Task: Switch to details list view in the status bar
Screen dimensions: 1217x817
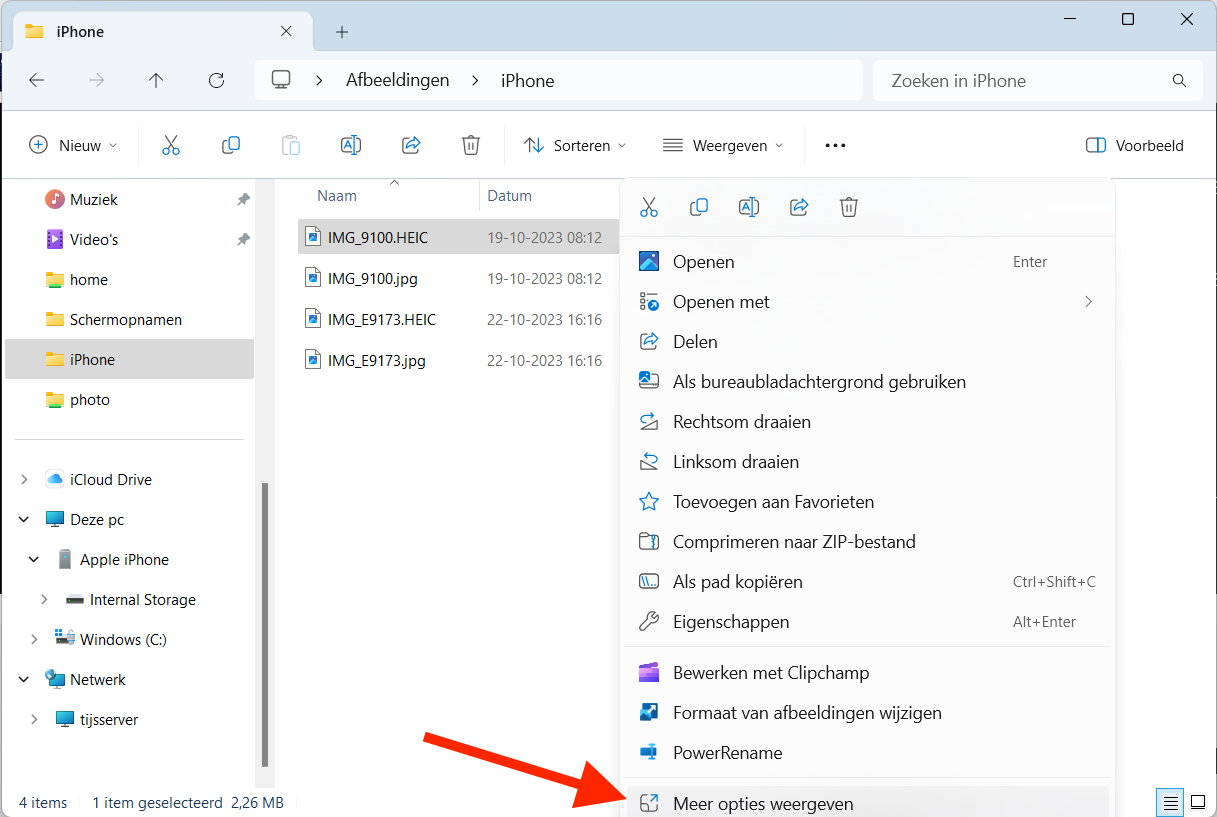Action: pyautogui.click(x=1170, y=802)
